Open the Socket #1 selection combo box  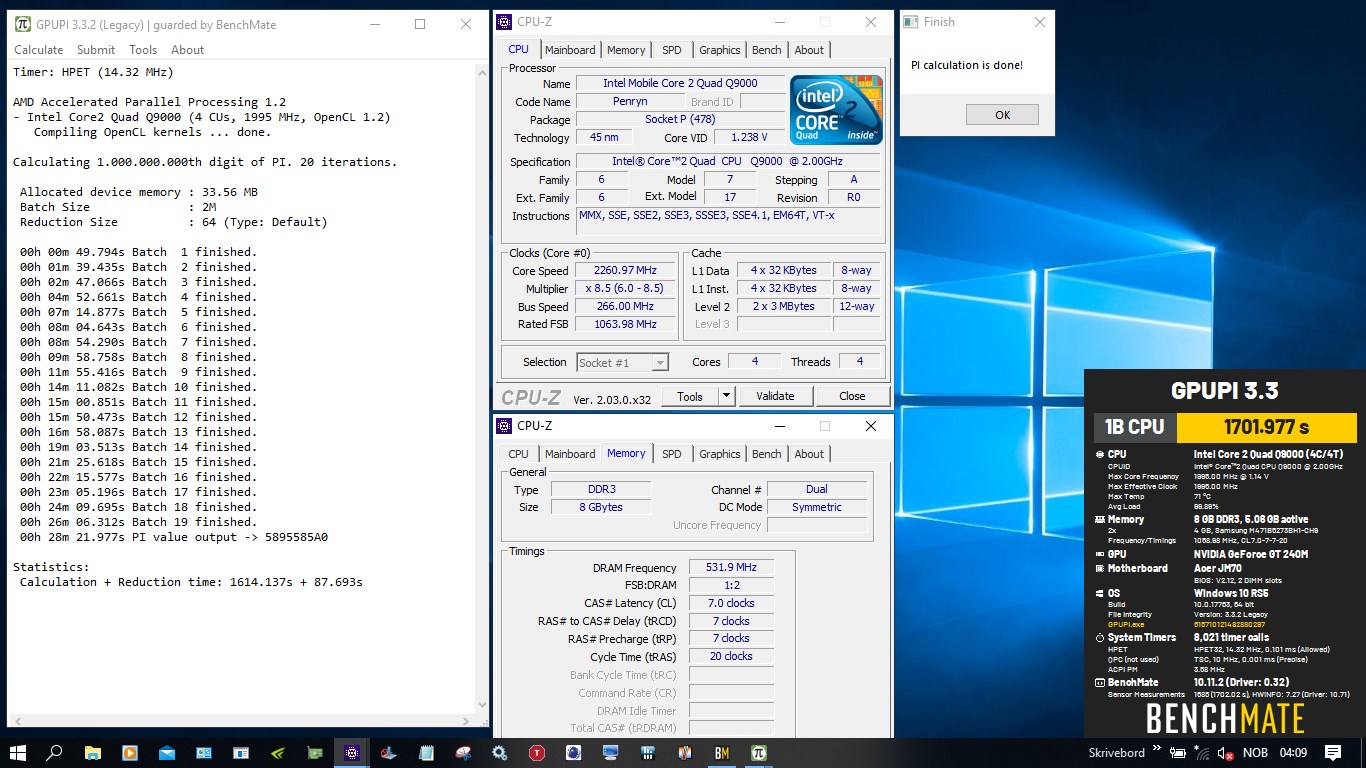point(622,362)
